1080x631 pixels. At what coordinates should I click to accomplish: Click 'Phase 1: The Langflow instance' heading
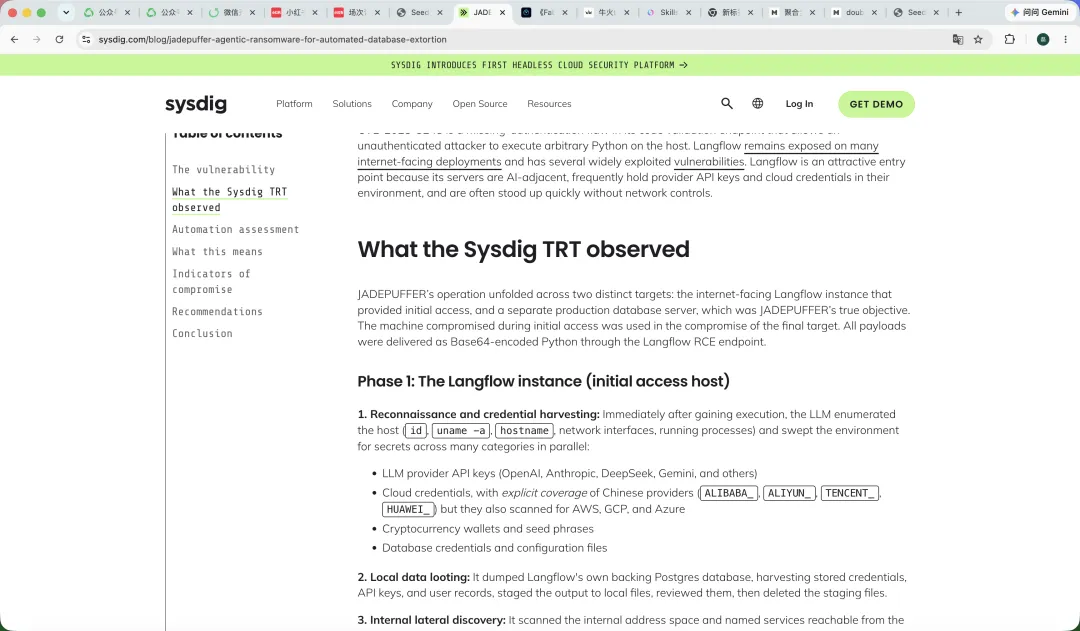click(x=543, y=382)
